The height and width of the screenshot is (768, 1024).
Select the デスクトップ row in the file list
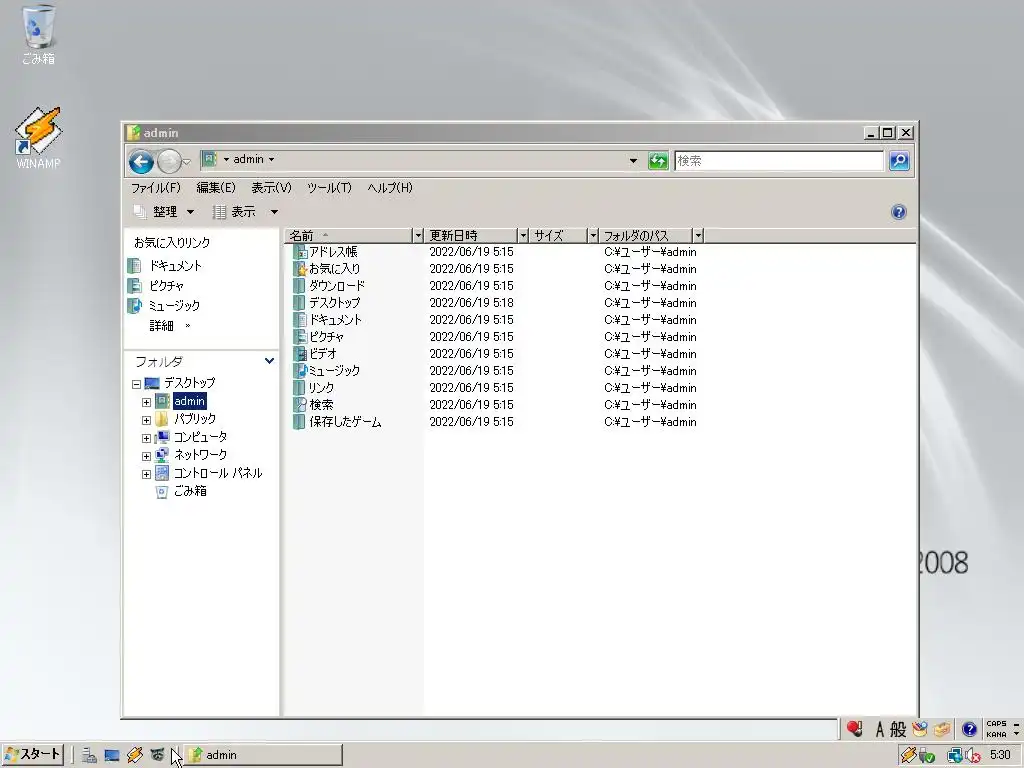[494, 302]
